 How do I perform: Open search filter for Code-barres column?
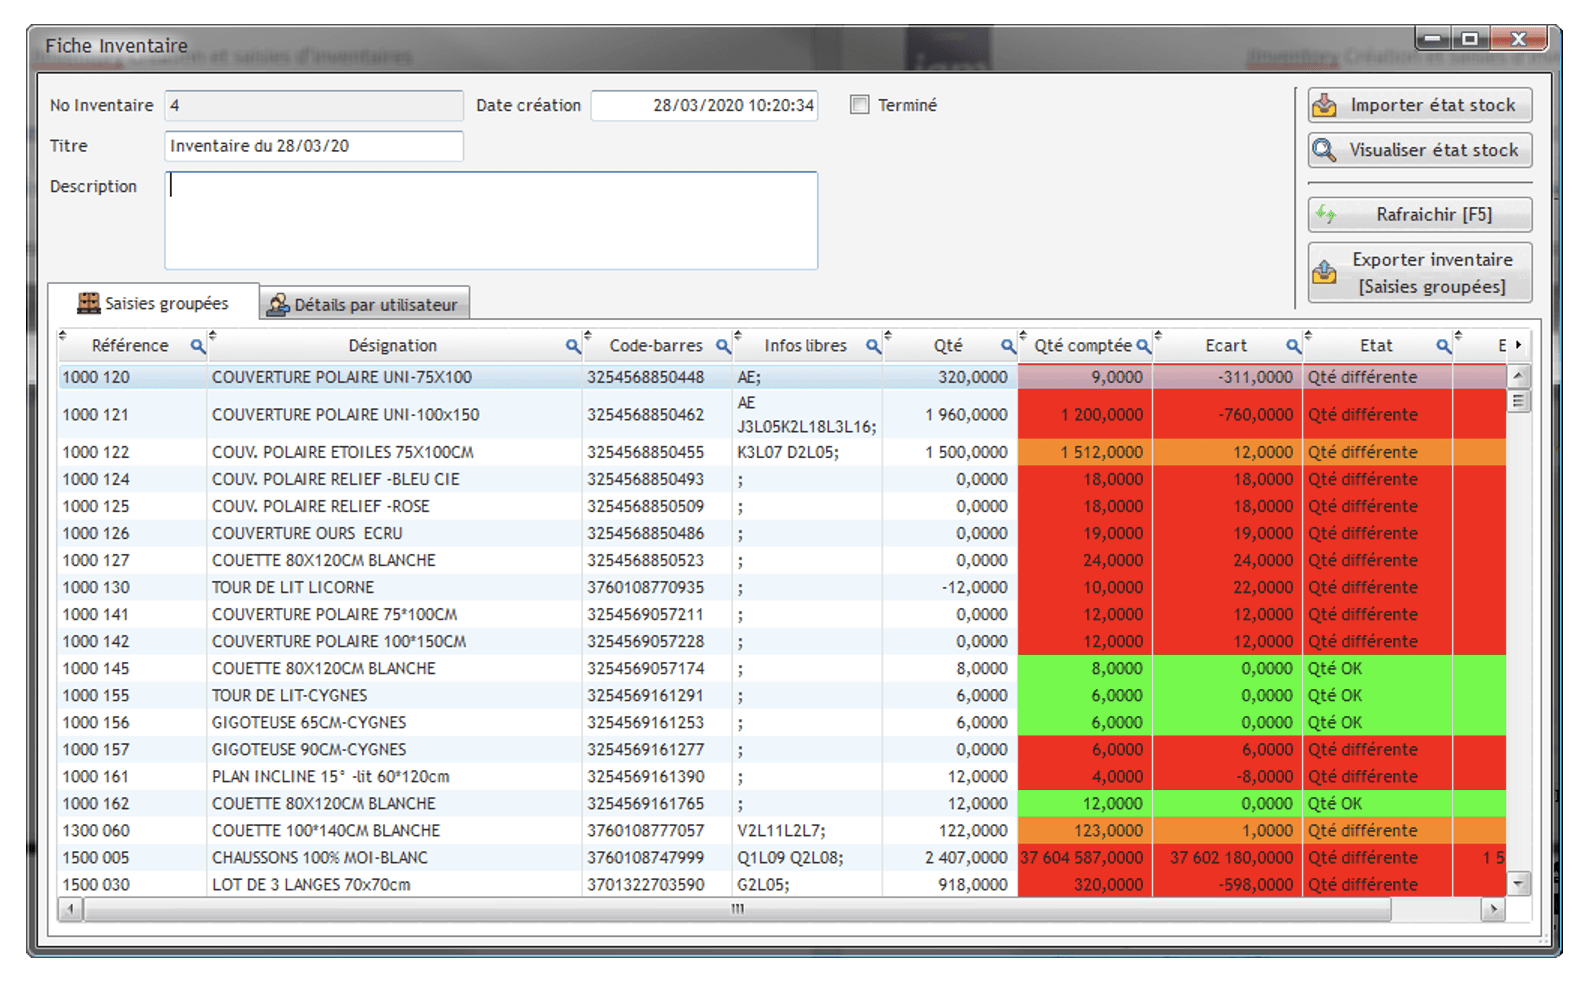coord(723,346)
